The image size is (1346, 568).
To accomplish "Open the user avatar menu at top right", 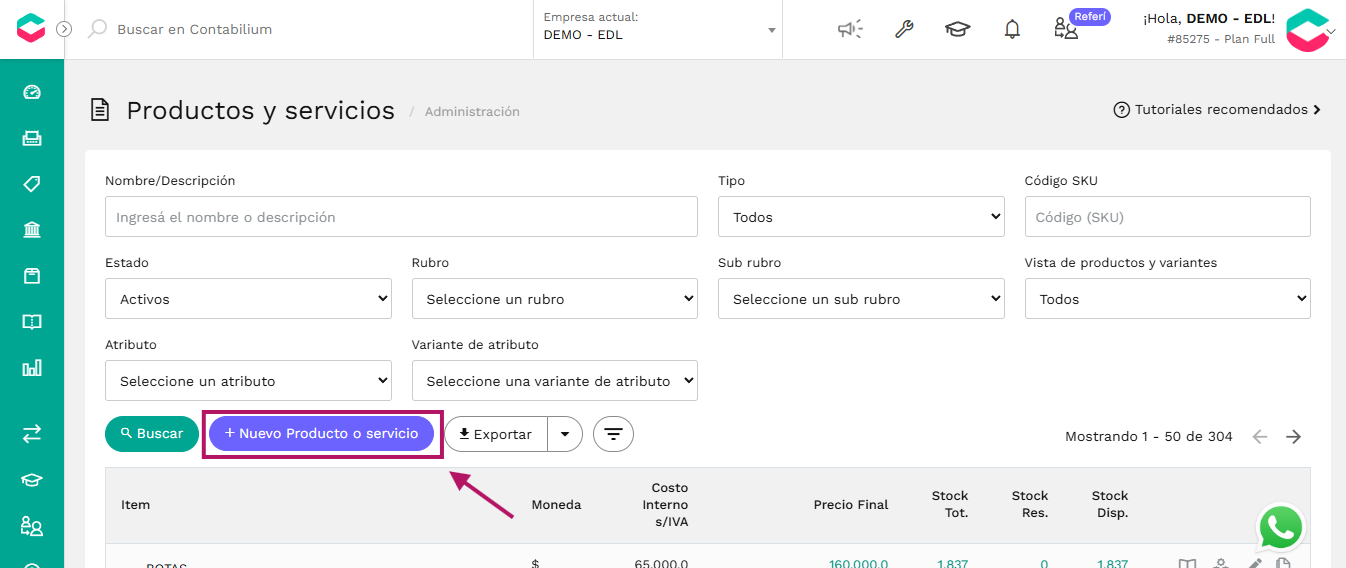I will tap(1308, 30).
